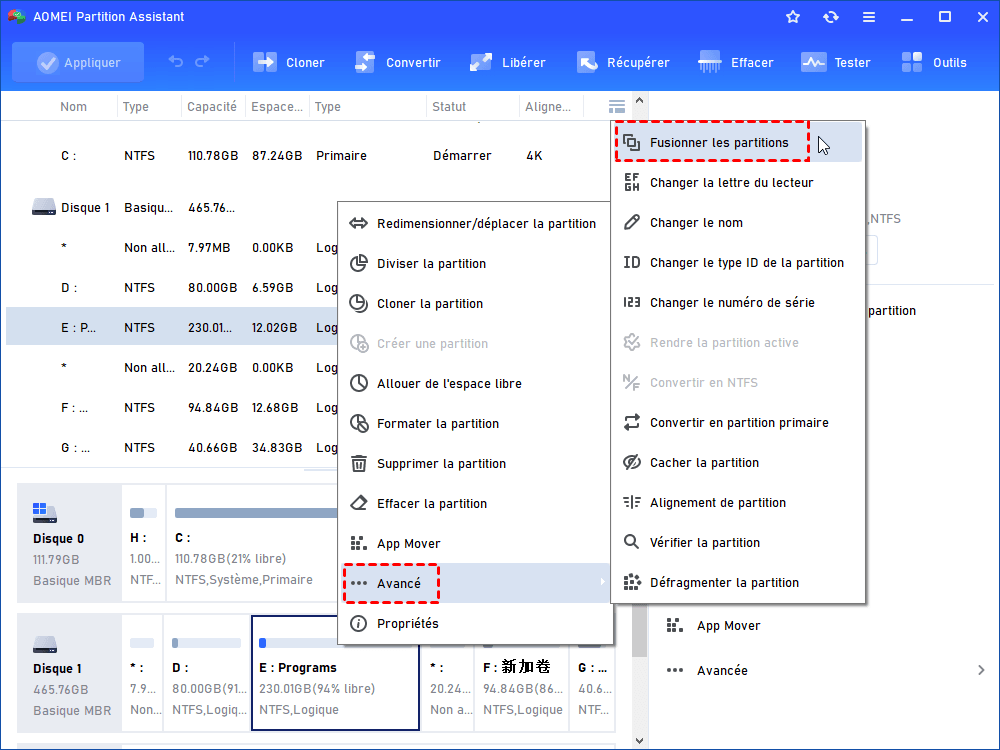Select Alignement de partition
This screenshot has width=1000, height=750.
pyautogui.click(x=738, y=503)
